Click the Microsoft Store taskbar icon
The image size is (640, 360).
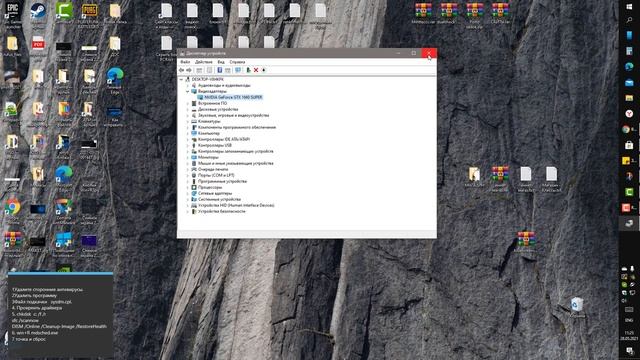[629, 145]
